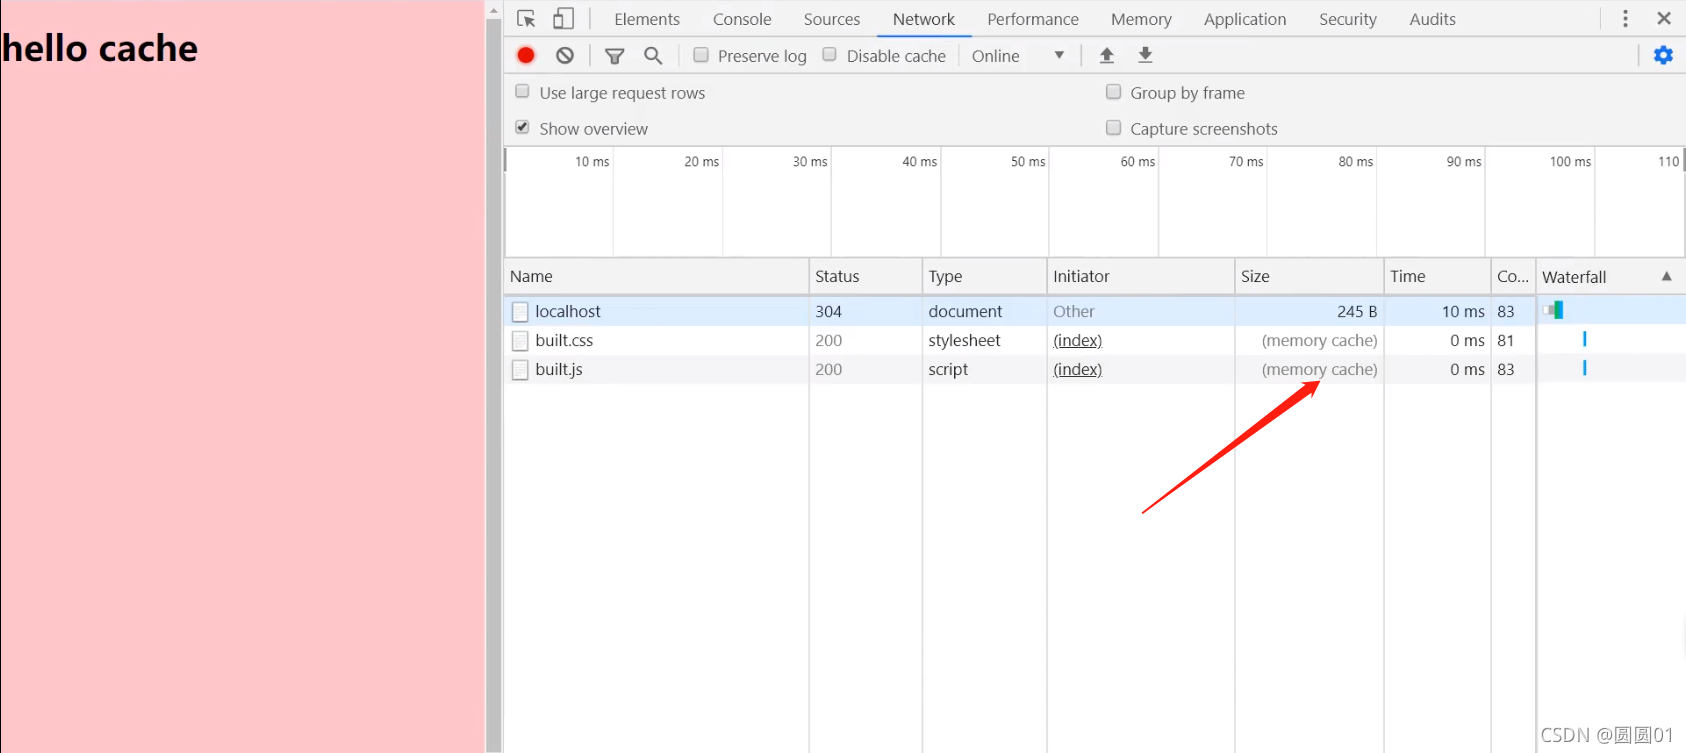Screen dimensions: 1686x753
Task: Open the Online throttling dropdown
Action: click(x=1018, y=56)
